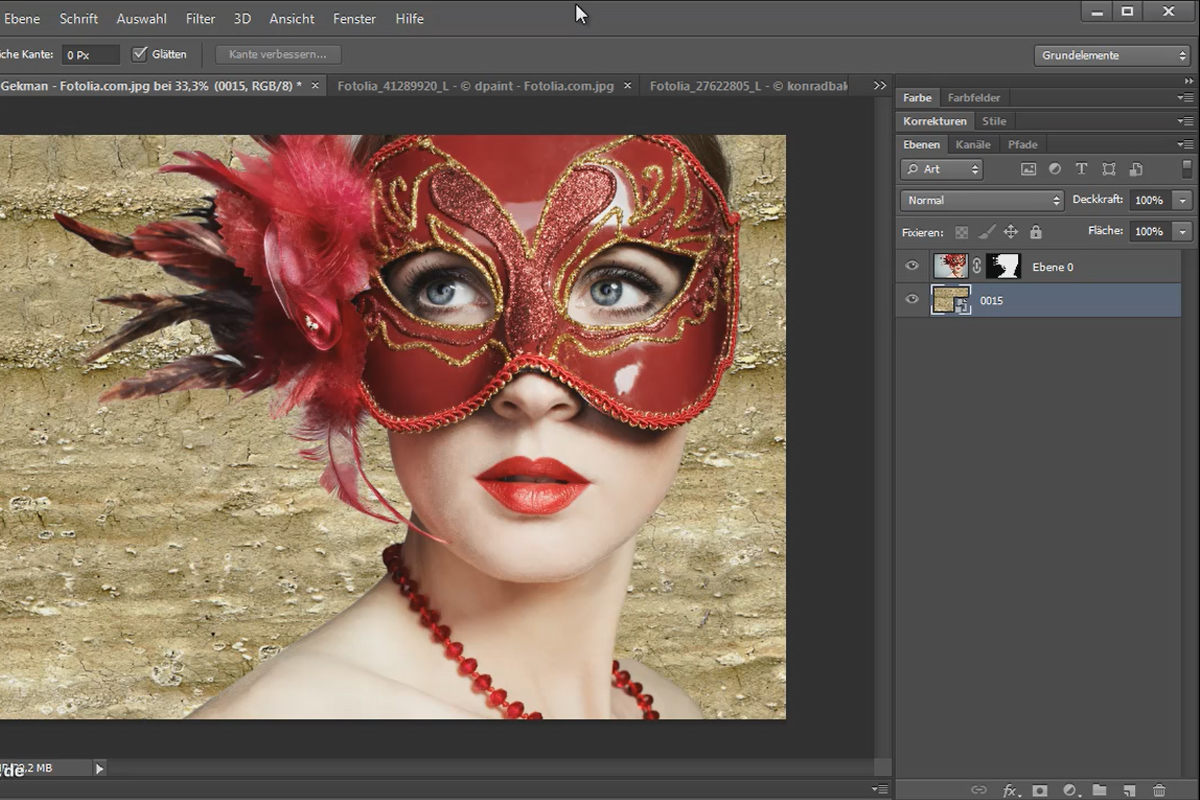Expand the Deckkraft opacity arrow
The height and width of the screenshot is (800, 1200).
(x=1183, y=200)
